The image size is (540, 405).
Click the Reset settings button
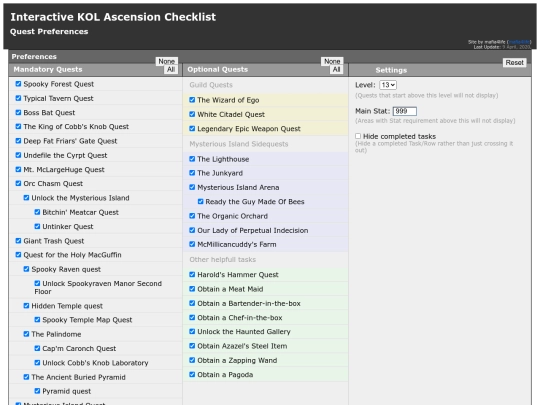[x=515, y=63]
